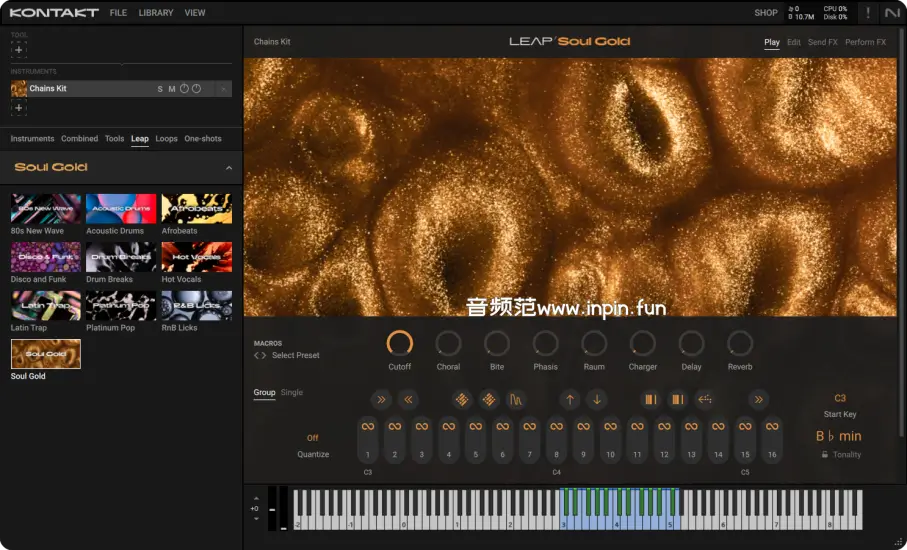Switch to Single mode
This screenshot has height=550, width=907.
click(292, 393)
